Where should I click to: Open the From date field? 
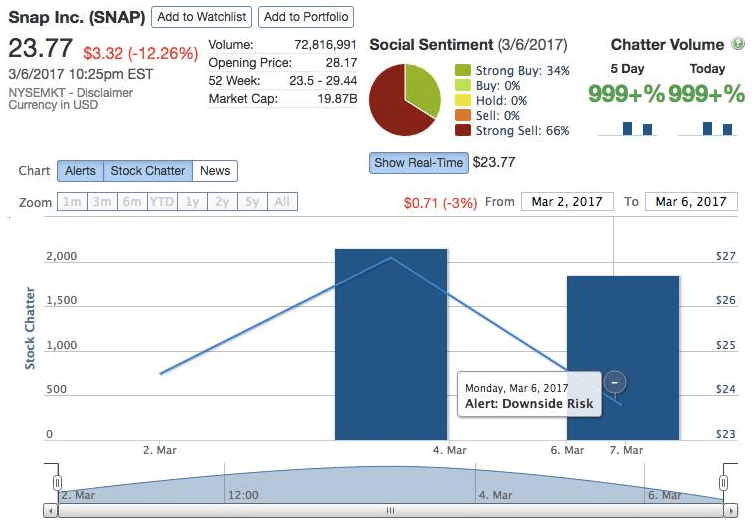[567, 202]
